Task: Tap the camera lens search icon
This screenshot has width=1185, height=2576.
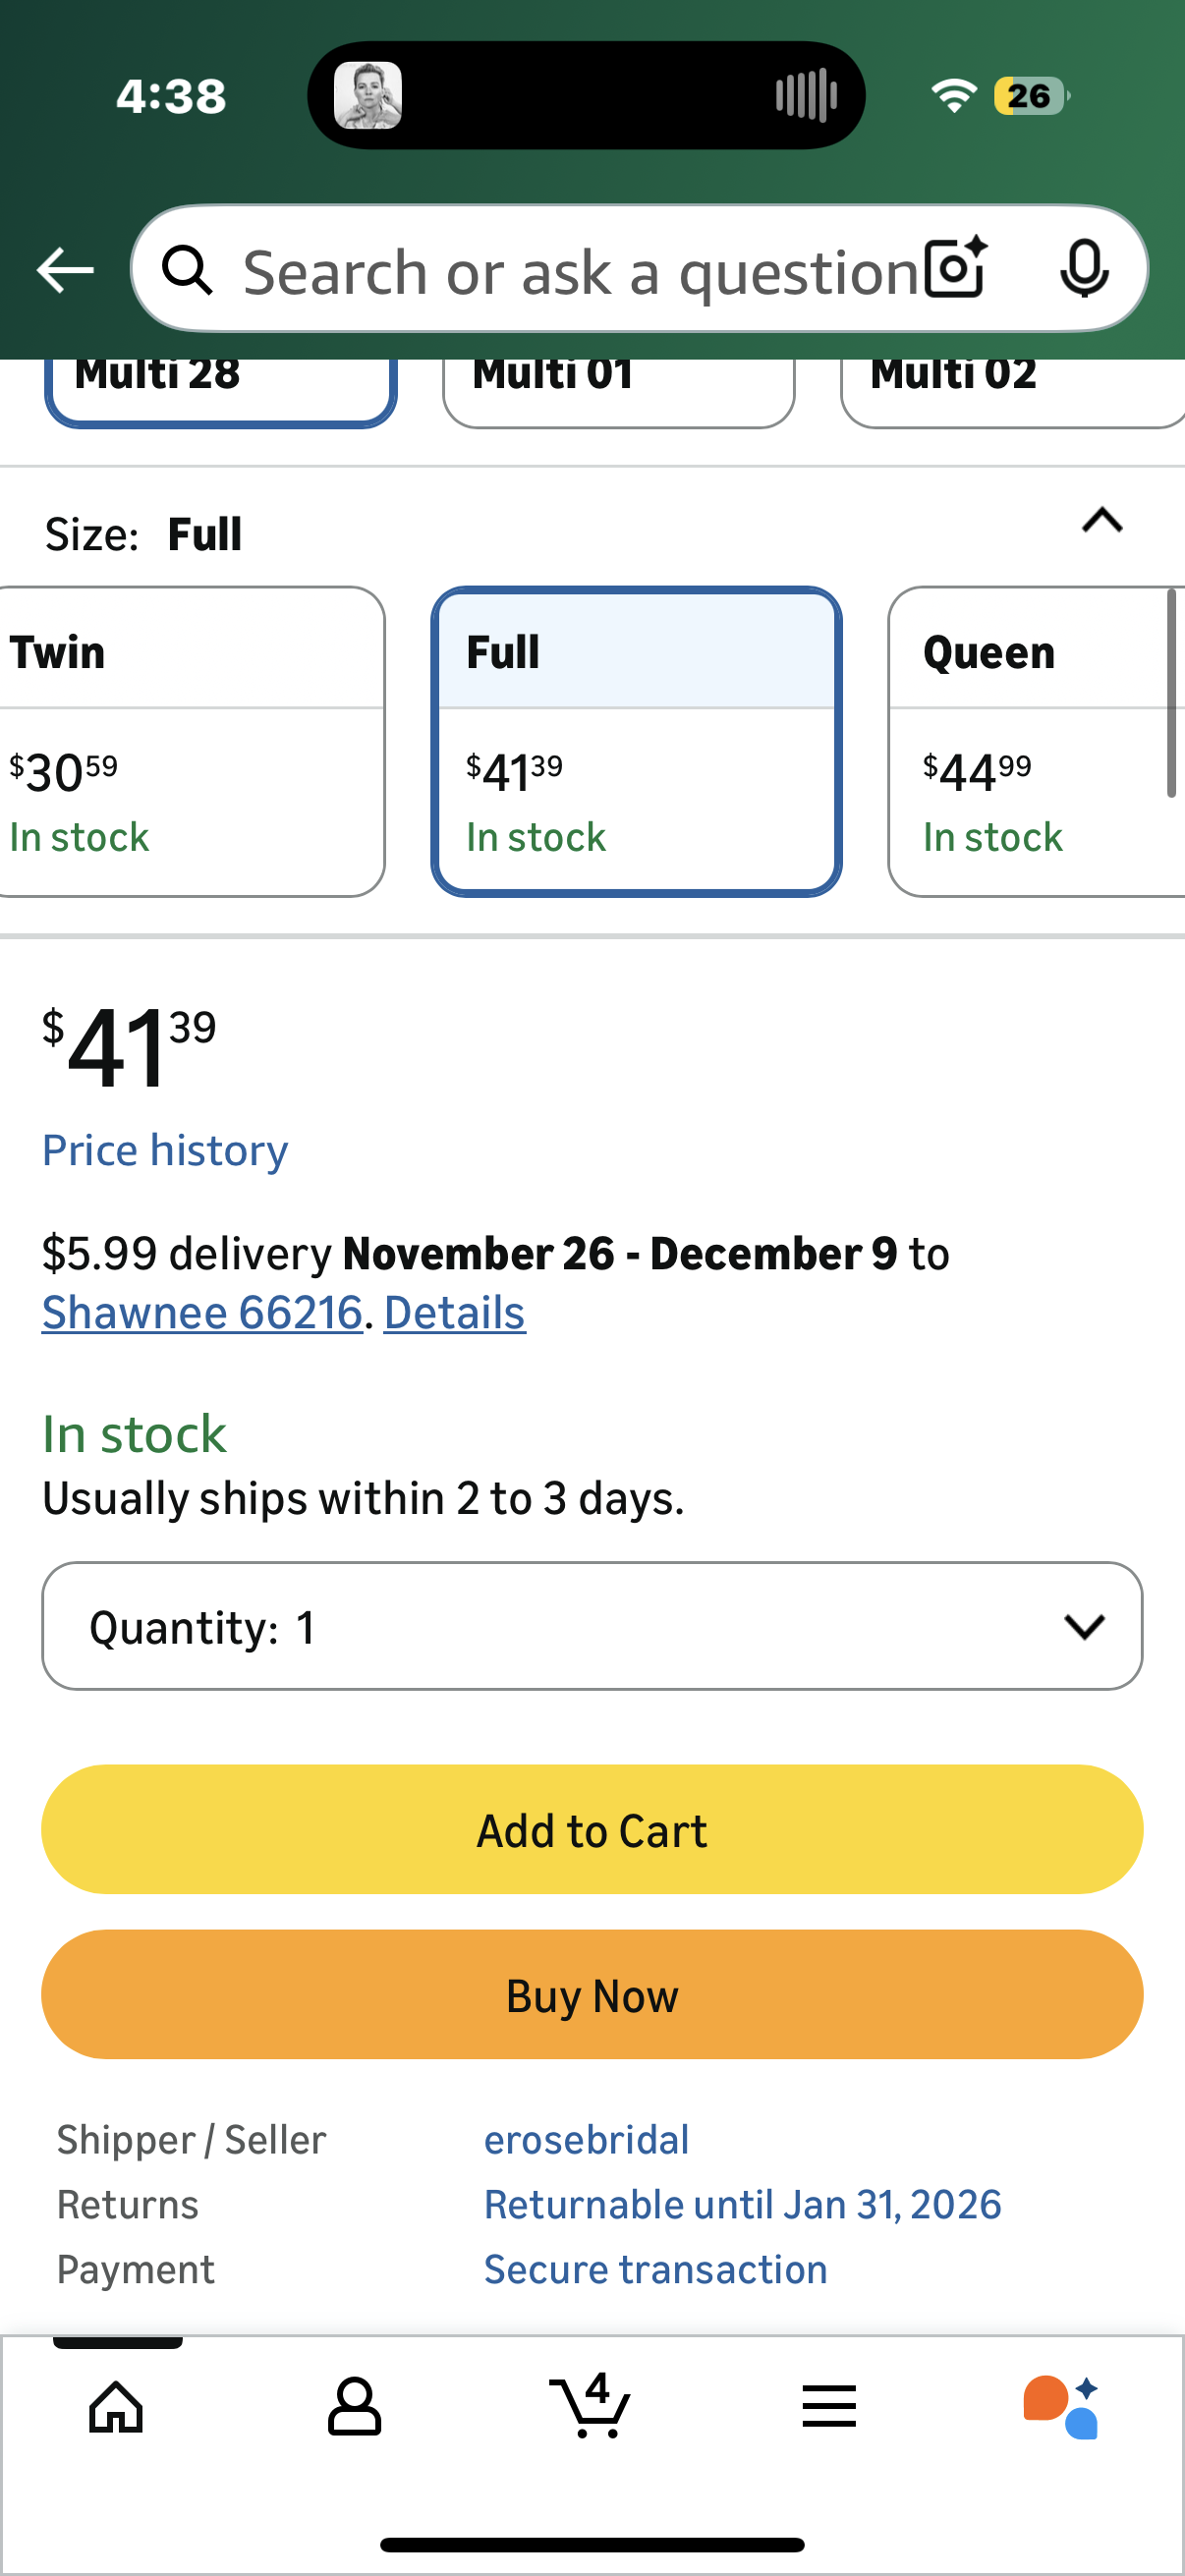Action: 954,269
